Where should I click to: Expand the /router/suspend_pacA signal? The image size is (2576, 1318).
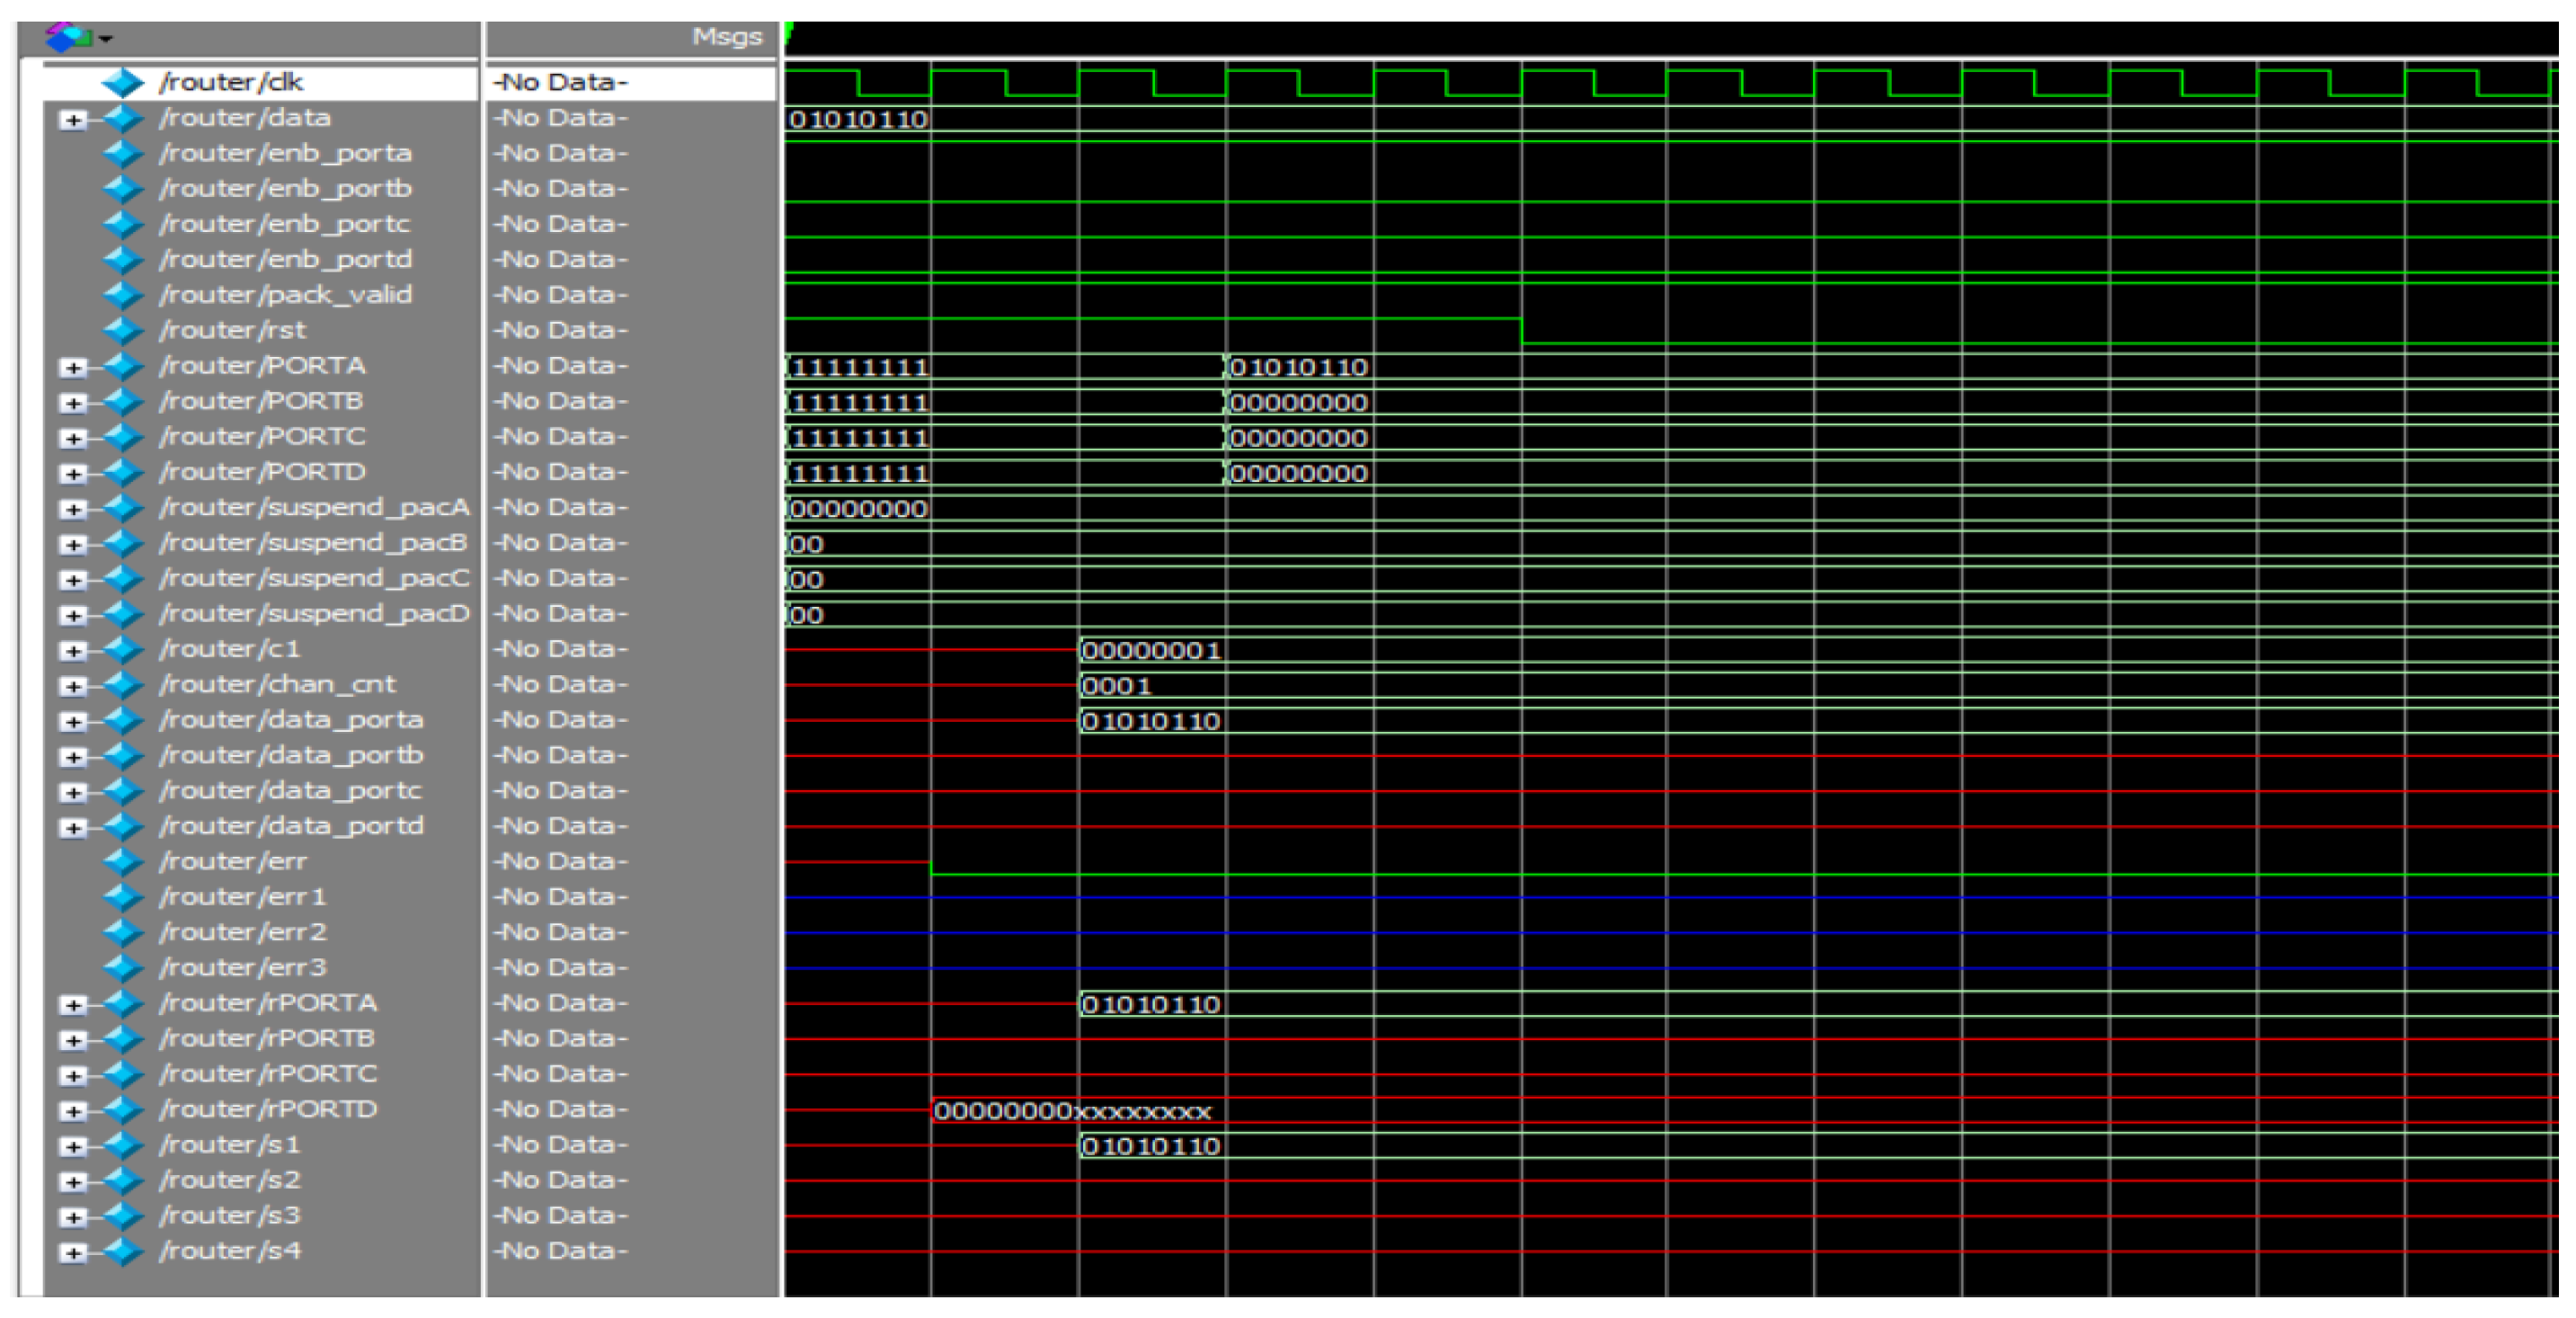[72, 510]
